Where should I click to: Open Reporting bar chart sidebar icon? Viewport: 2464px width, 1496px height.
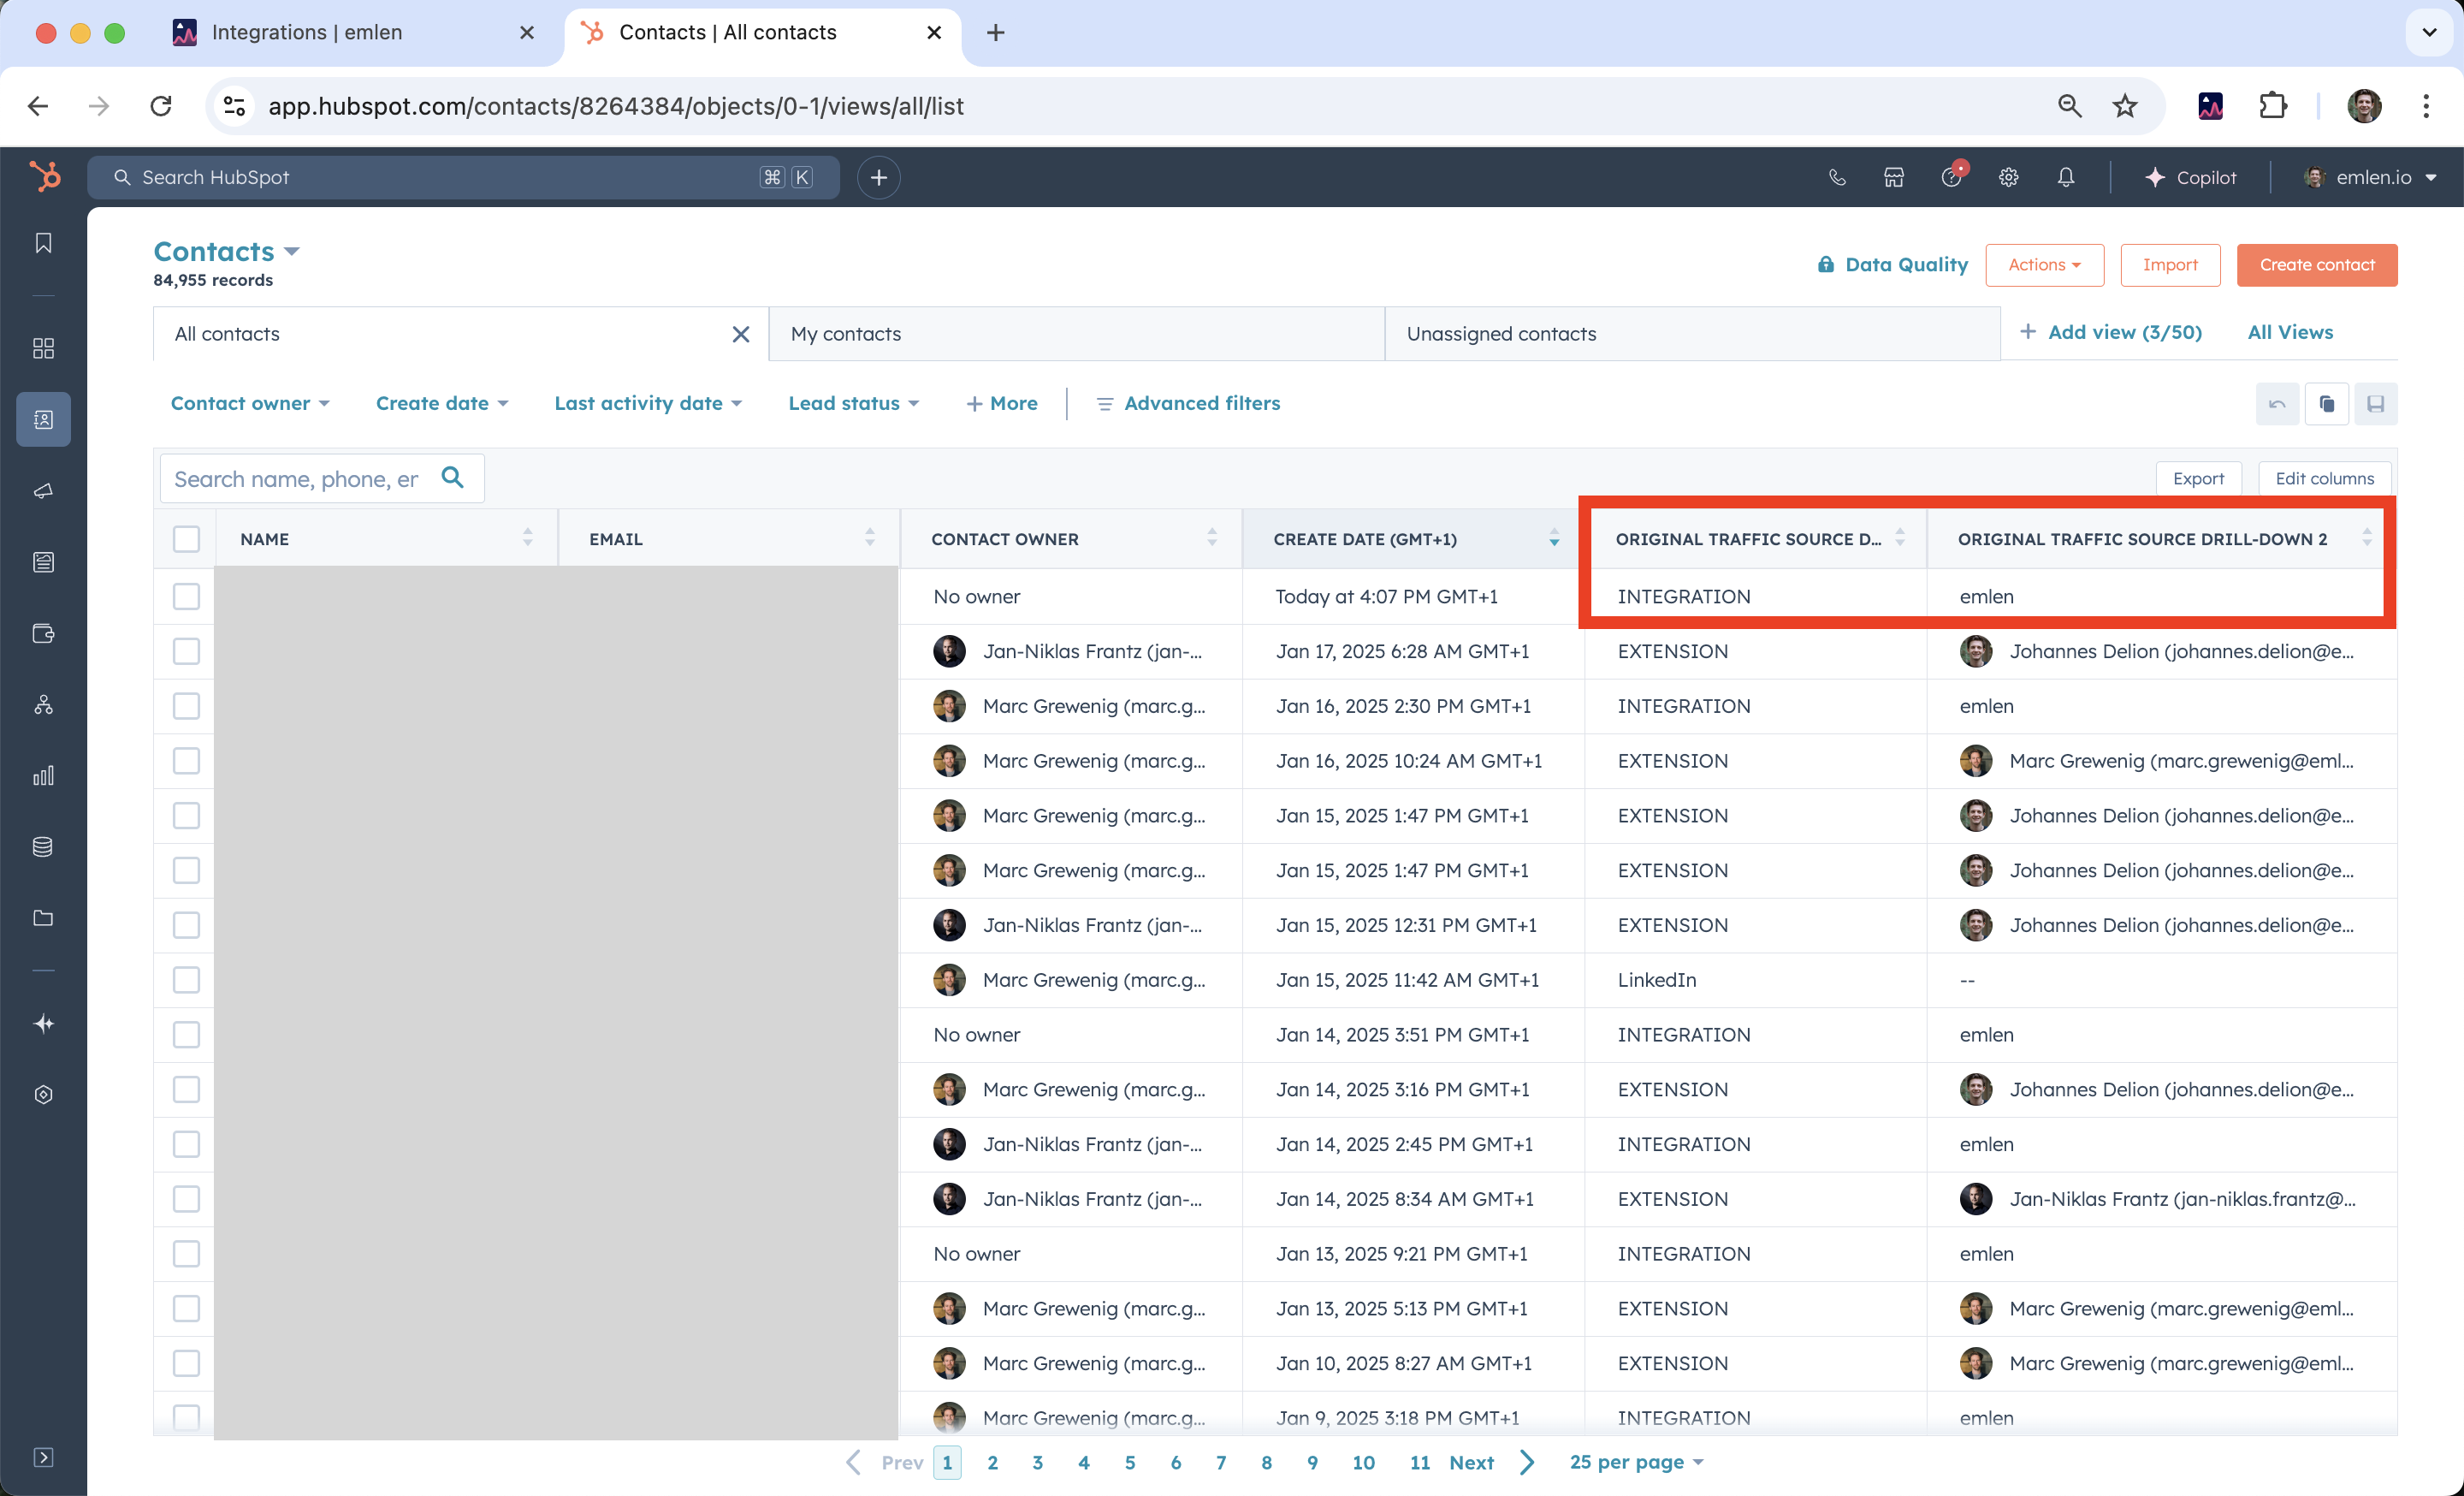click(x=43, y=775)
